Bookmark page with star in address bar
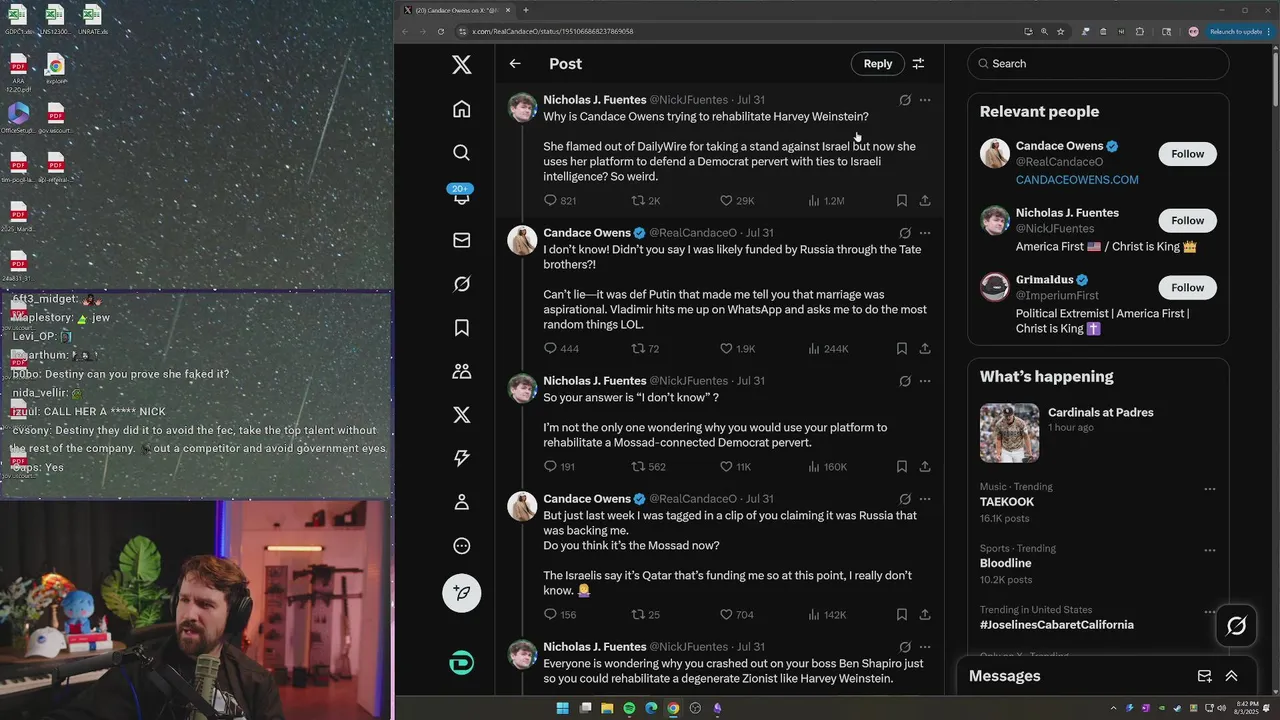Screen dimensions: 1280x720 (1061, 31)
